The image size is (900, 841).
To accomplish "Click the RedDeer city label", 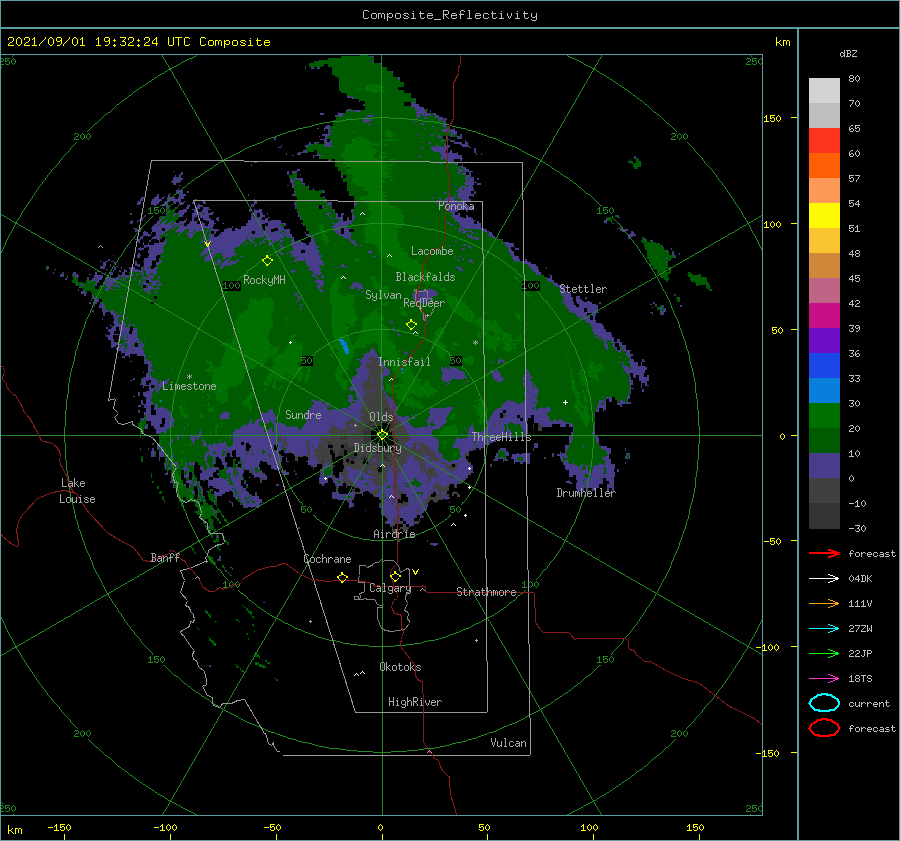I will (424, 303).
